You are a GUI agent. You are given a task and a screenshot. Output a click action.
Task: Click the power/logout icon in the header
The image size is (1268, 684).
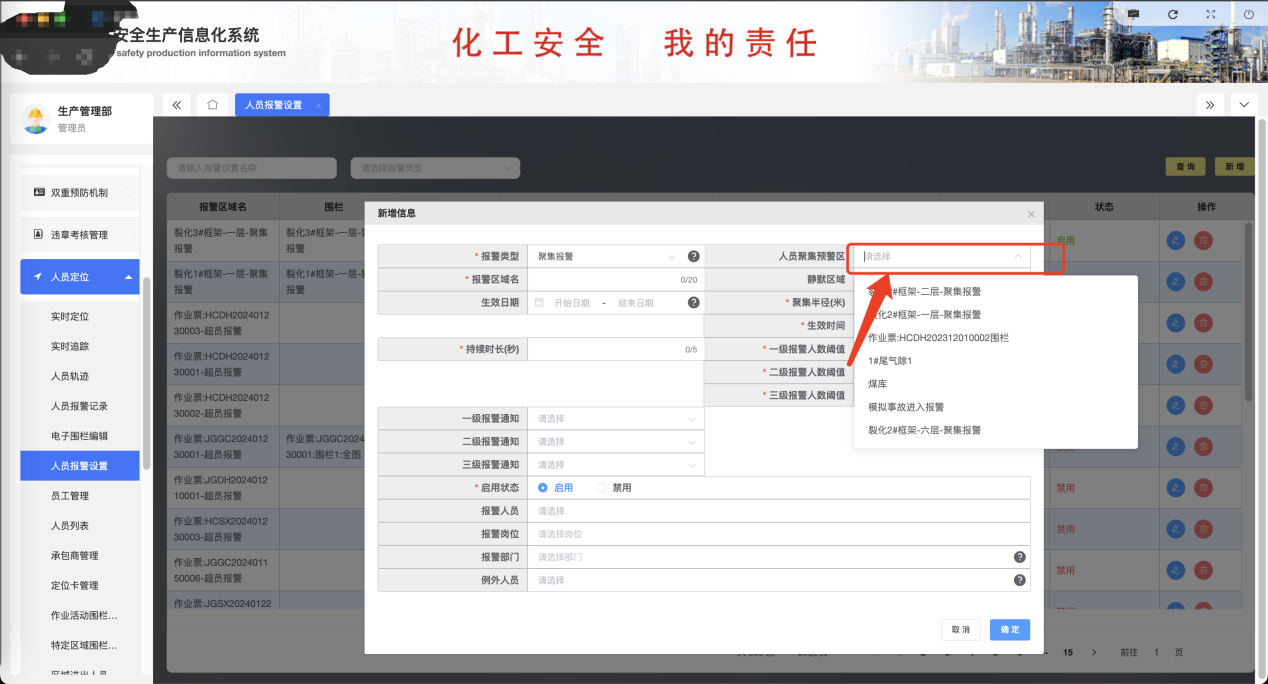(x=1249, y=15)
